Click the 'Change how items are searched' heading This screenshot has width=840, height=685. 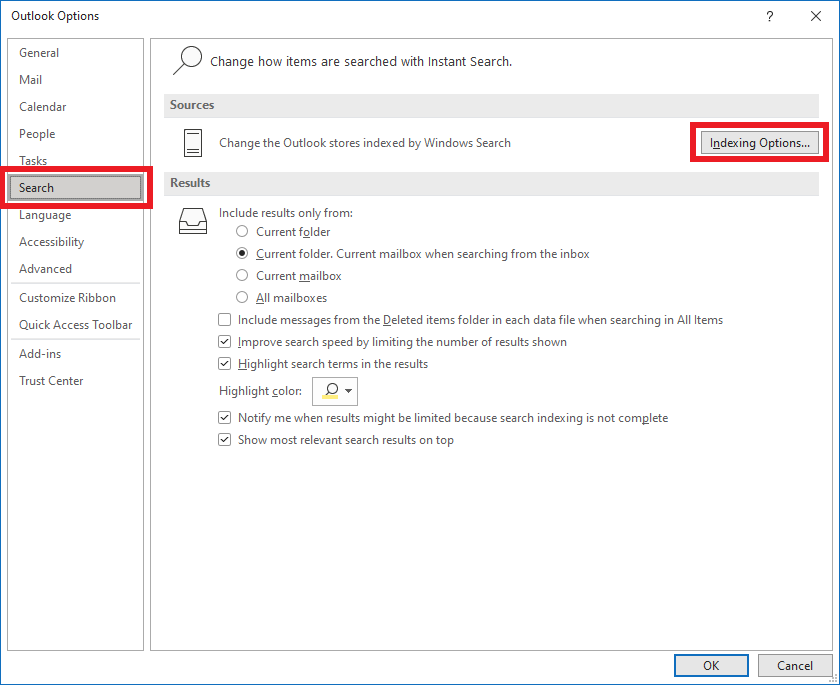361,62
